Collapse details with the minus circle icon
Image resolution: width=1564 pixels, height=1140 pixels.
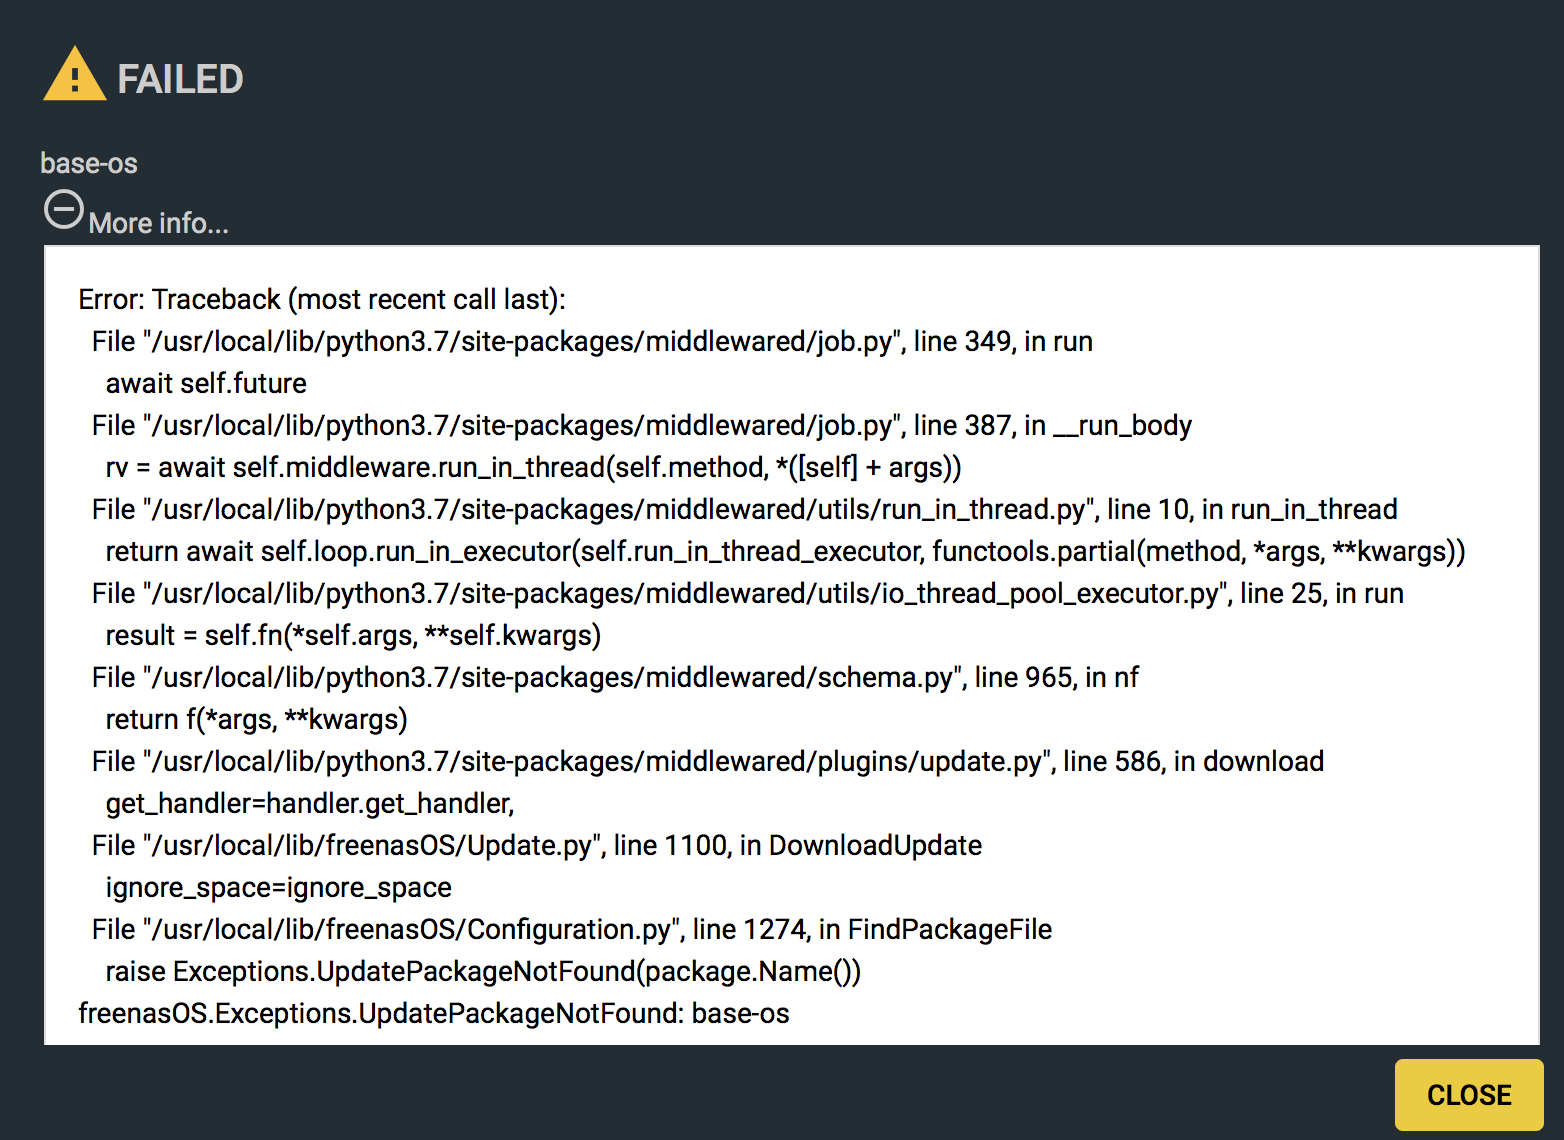click(64, 210)
